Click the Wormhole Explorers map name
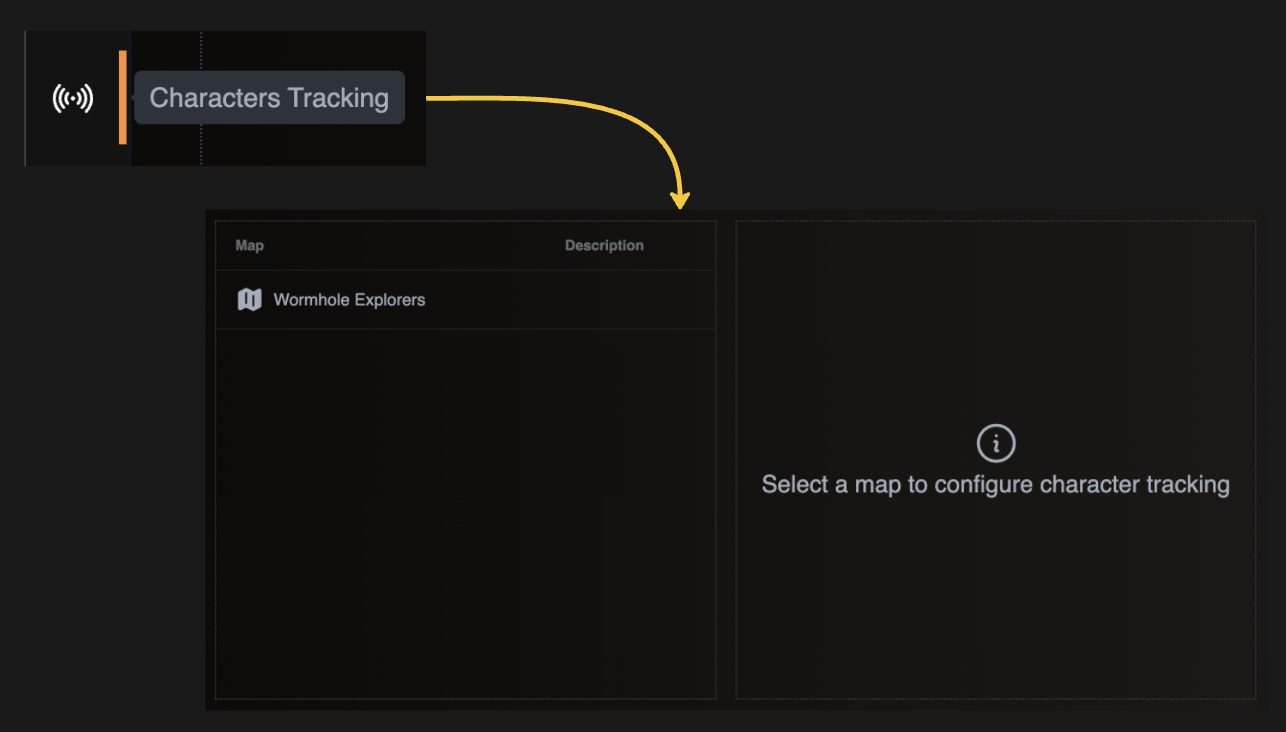 [348, 299]
